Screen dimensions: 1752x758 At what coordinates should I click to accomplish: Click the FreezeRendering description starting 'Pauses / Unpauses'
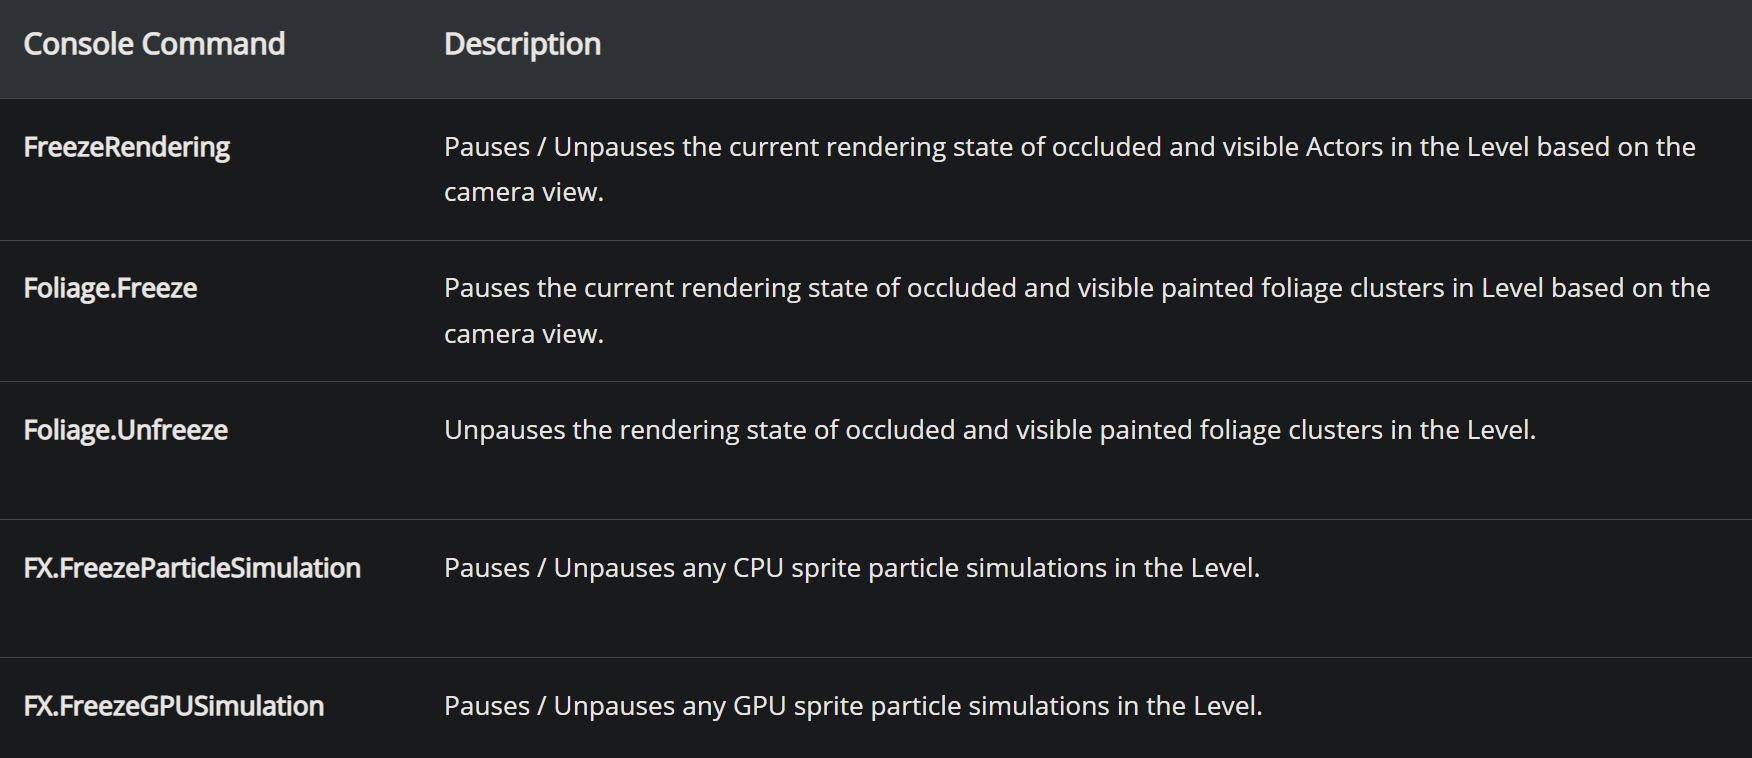pyautogui.click(x=1070, y=169)
